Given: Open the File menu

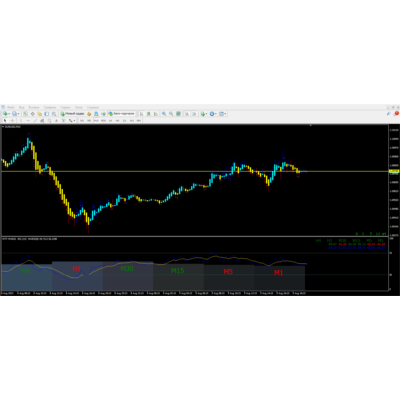Looking at the screenshot, I should click(x=11, y=107).
